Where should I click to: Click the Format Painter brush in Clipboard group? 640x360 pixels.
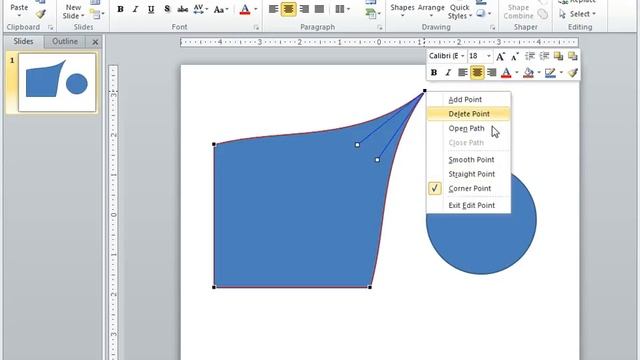tap(40, 14)
